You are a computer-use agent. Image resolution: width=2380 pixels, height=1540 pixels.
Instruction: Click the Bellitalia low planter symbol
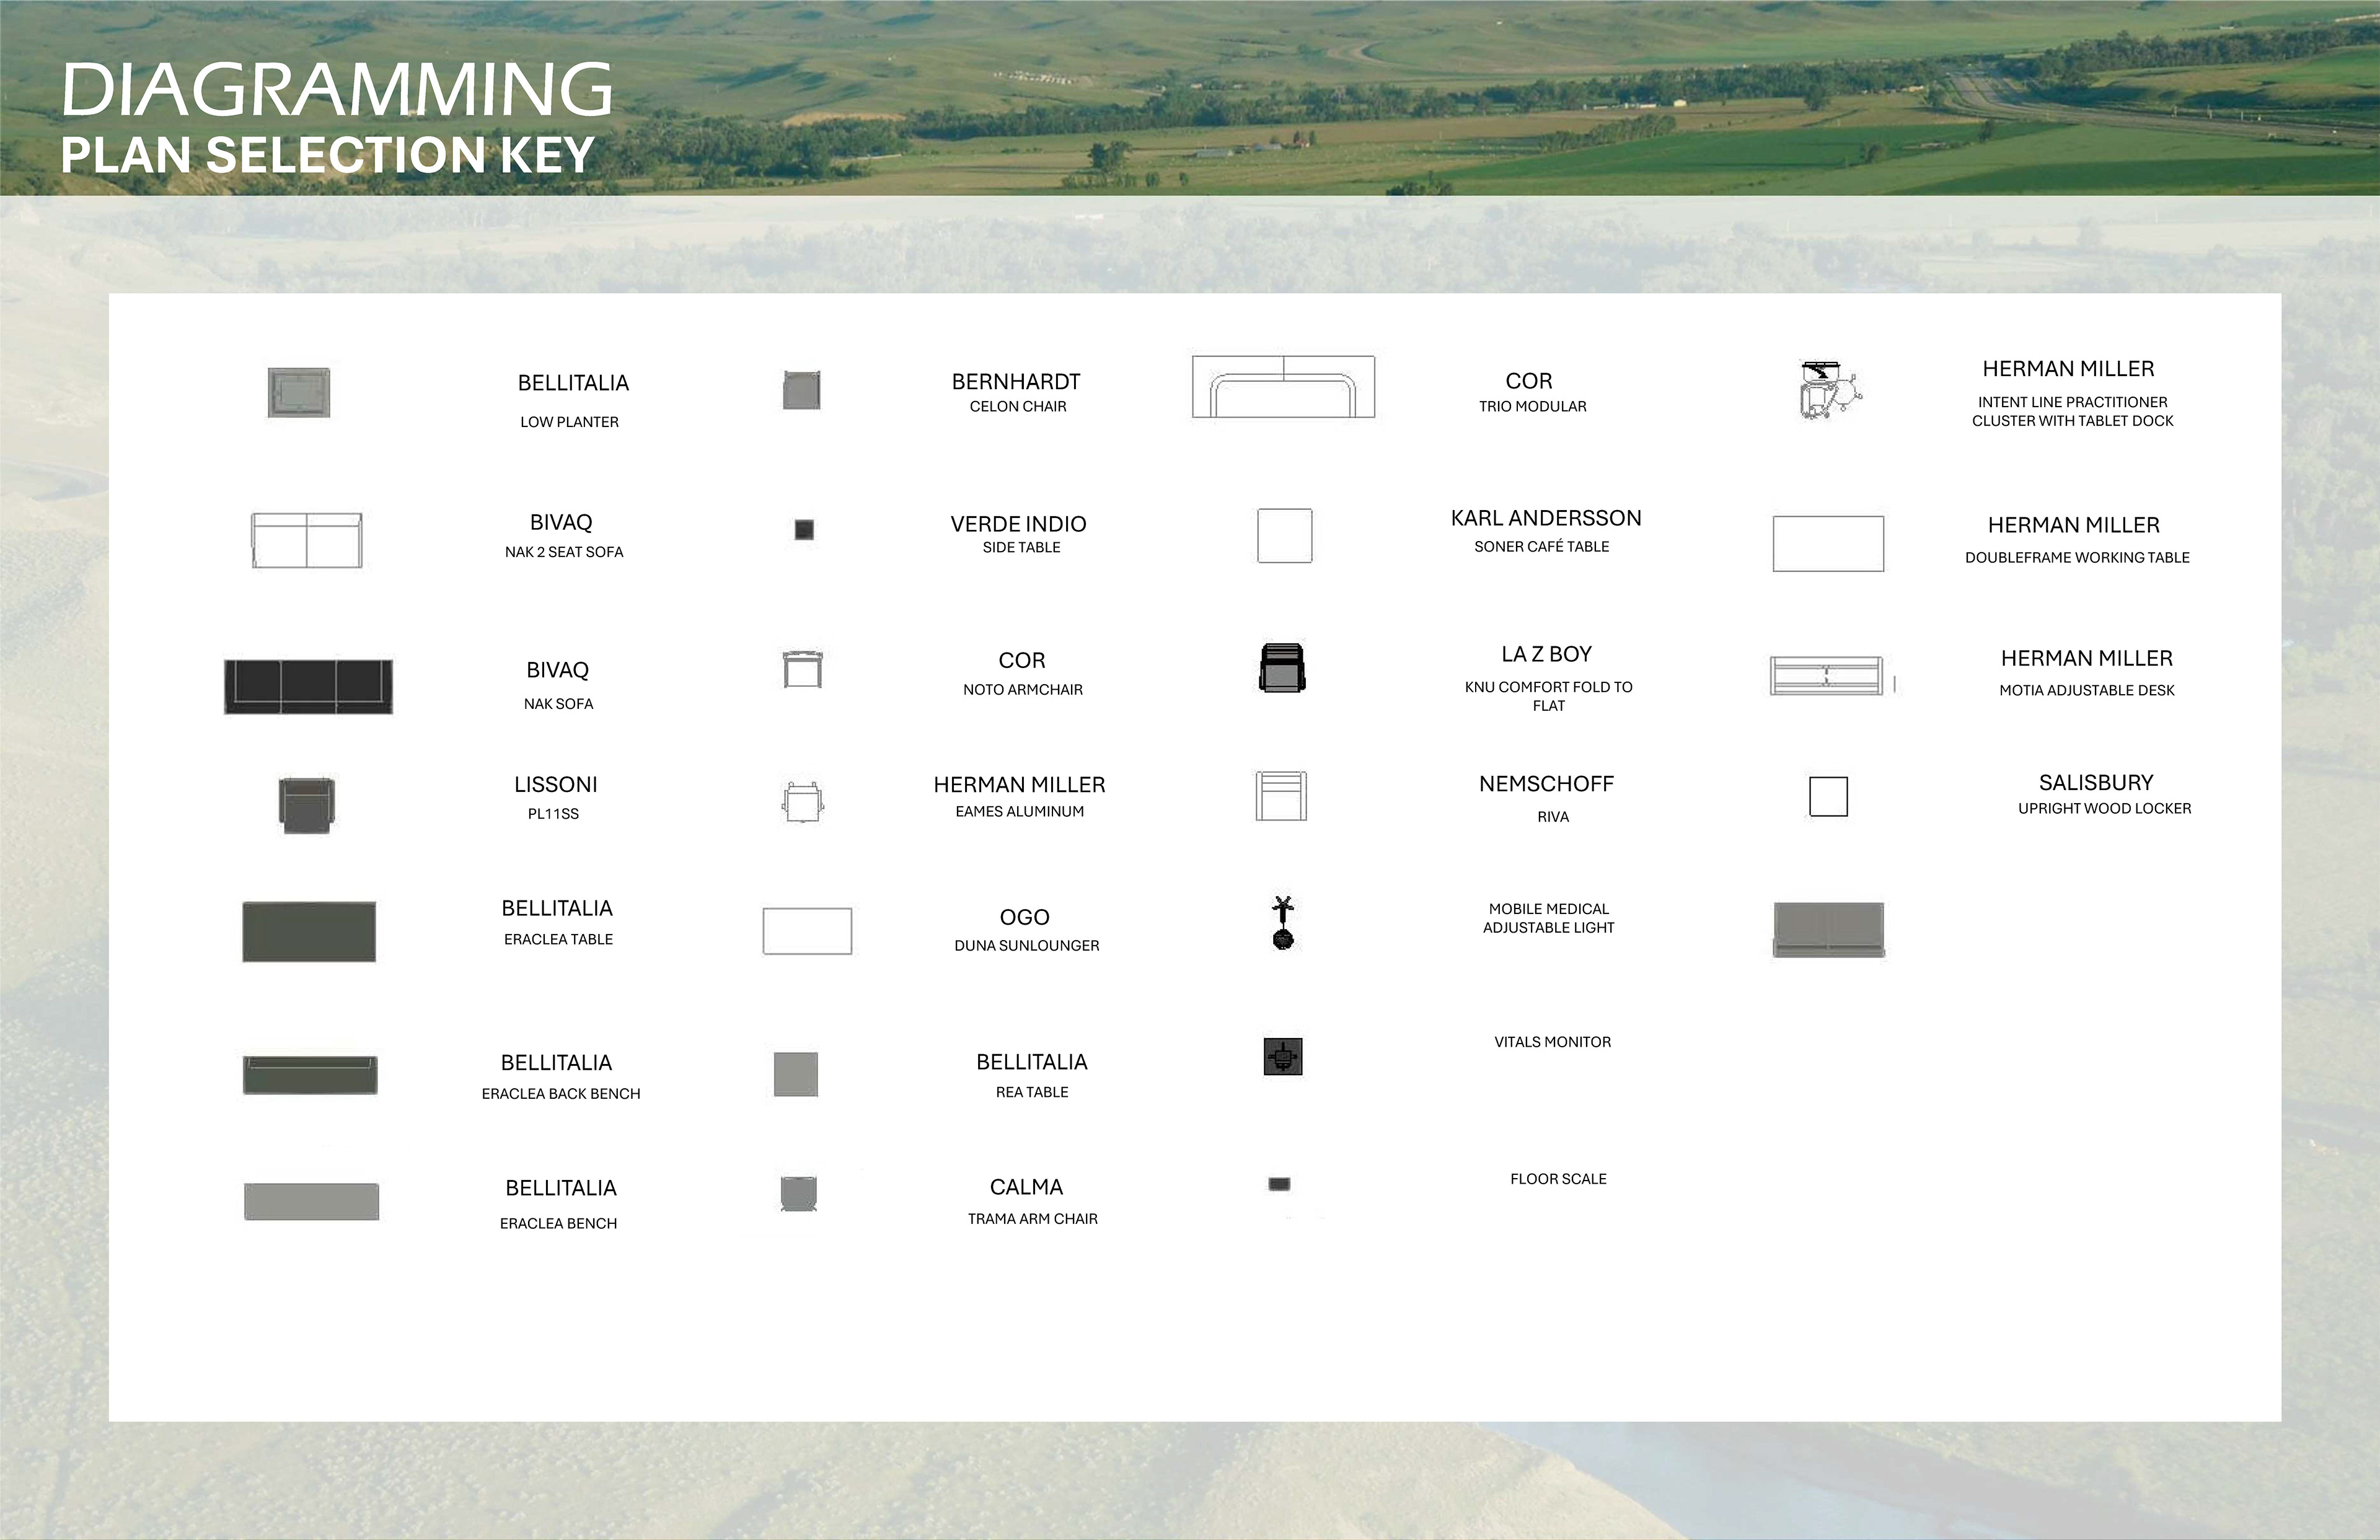coord(299,392)
